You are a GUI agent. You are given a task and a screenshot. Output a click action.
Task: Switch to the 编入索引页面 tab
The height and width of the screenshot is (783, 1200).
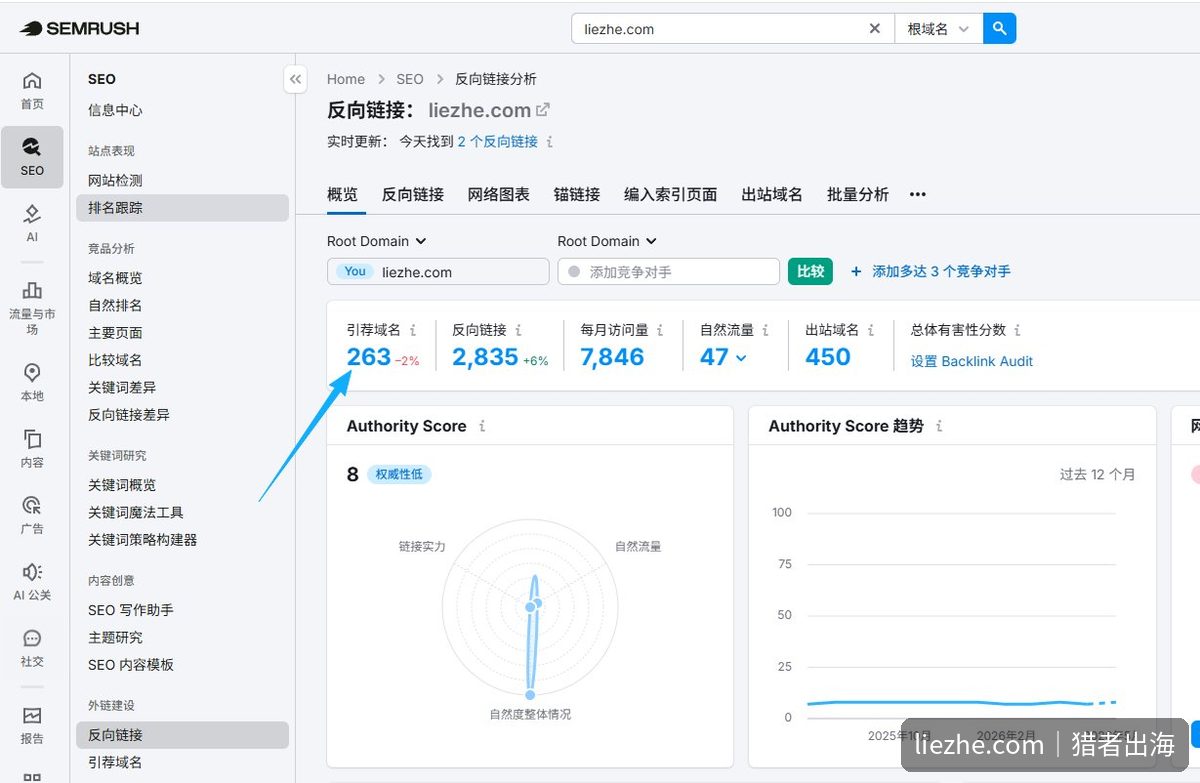pyautogui.click(x=671, y=195)
